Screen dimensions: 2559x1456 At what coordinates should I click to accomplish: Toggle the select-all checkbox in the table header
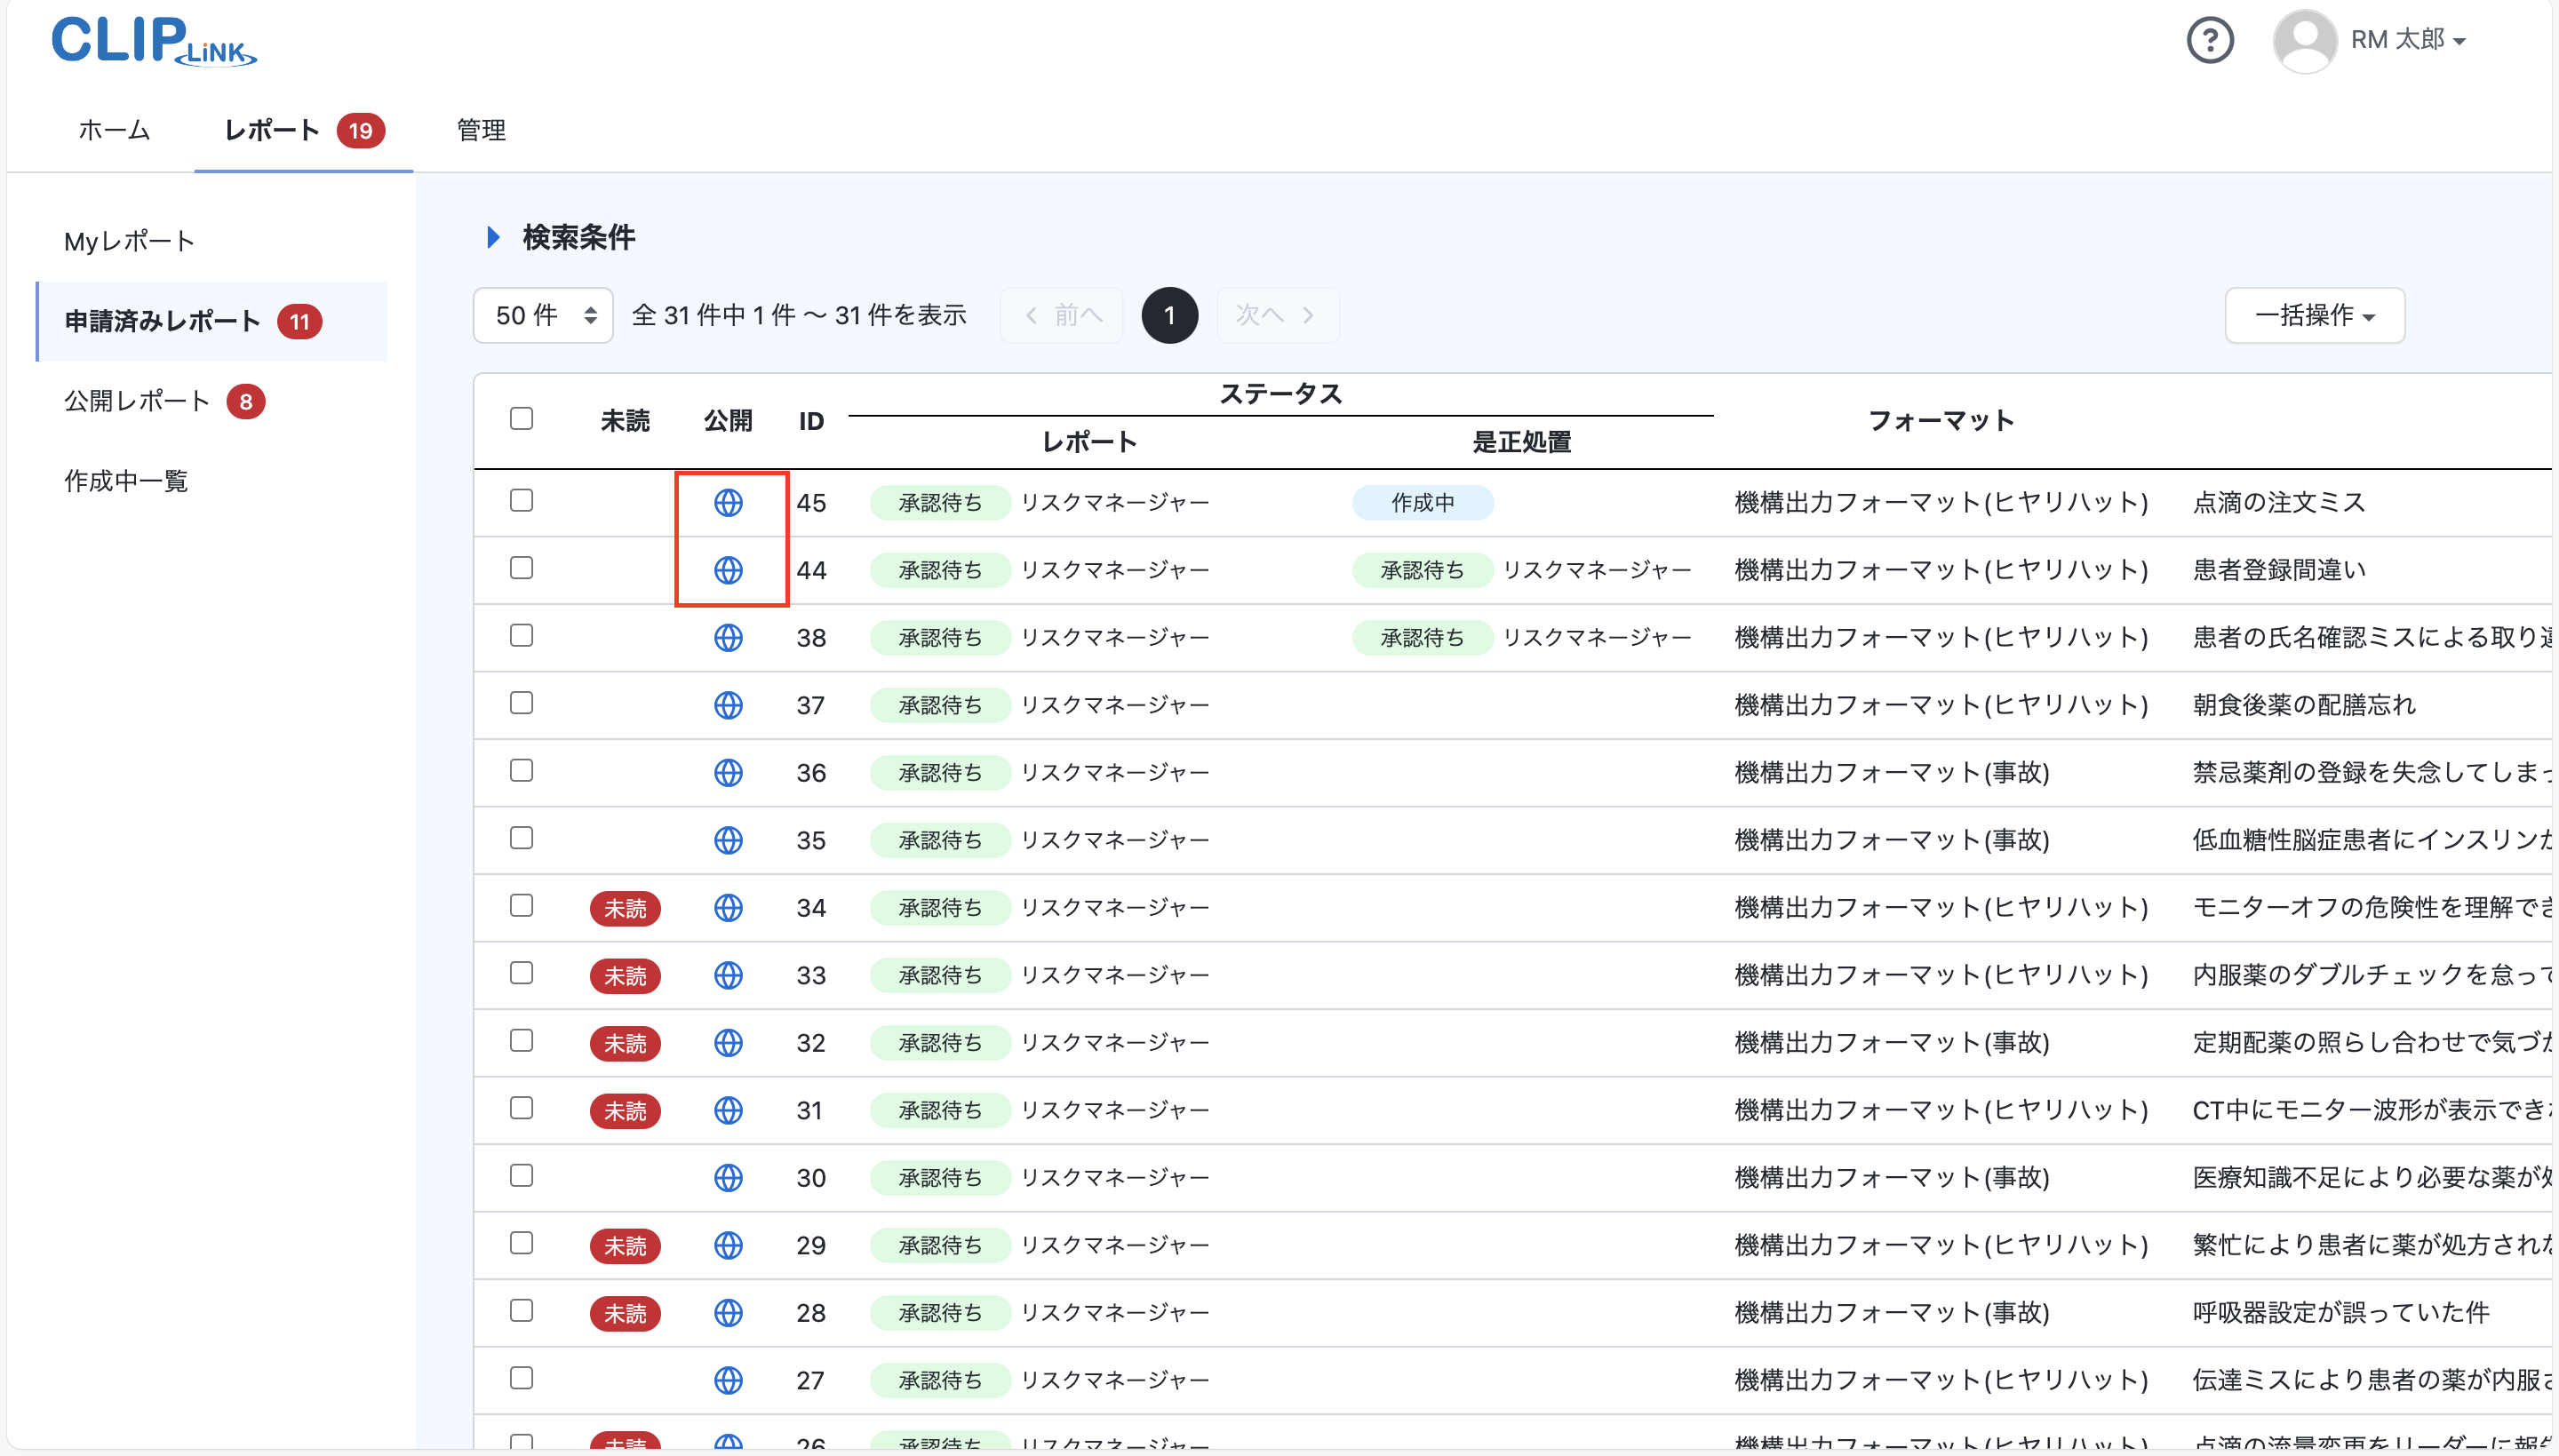coord(521,418)
